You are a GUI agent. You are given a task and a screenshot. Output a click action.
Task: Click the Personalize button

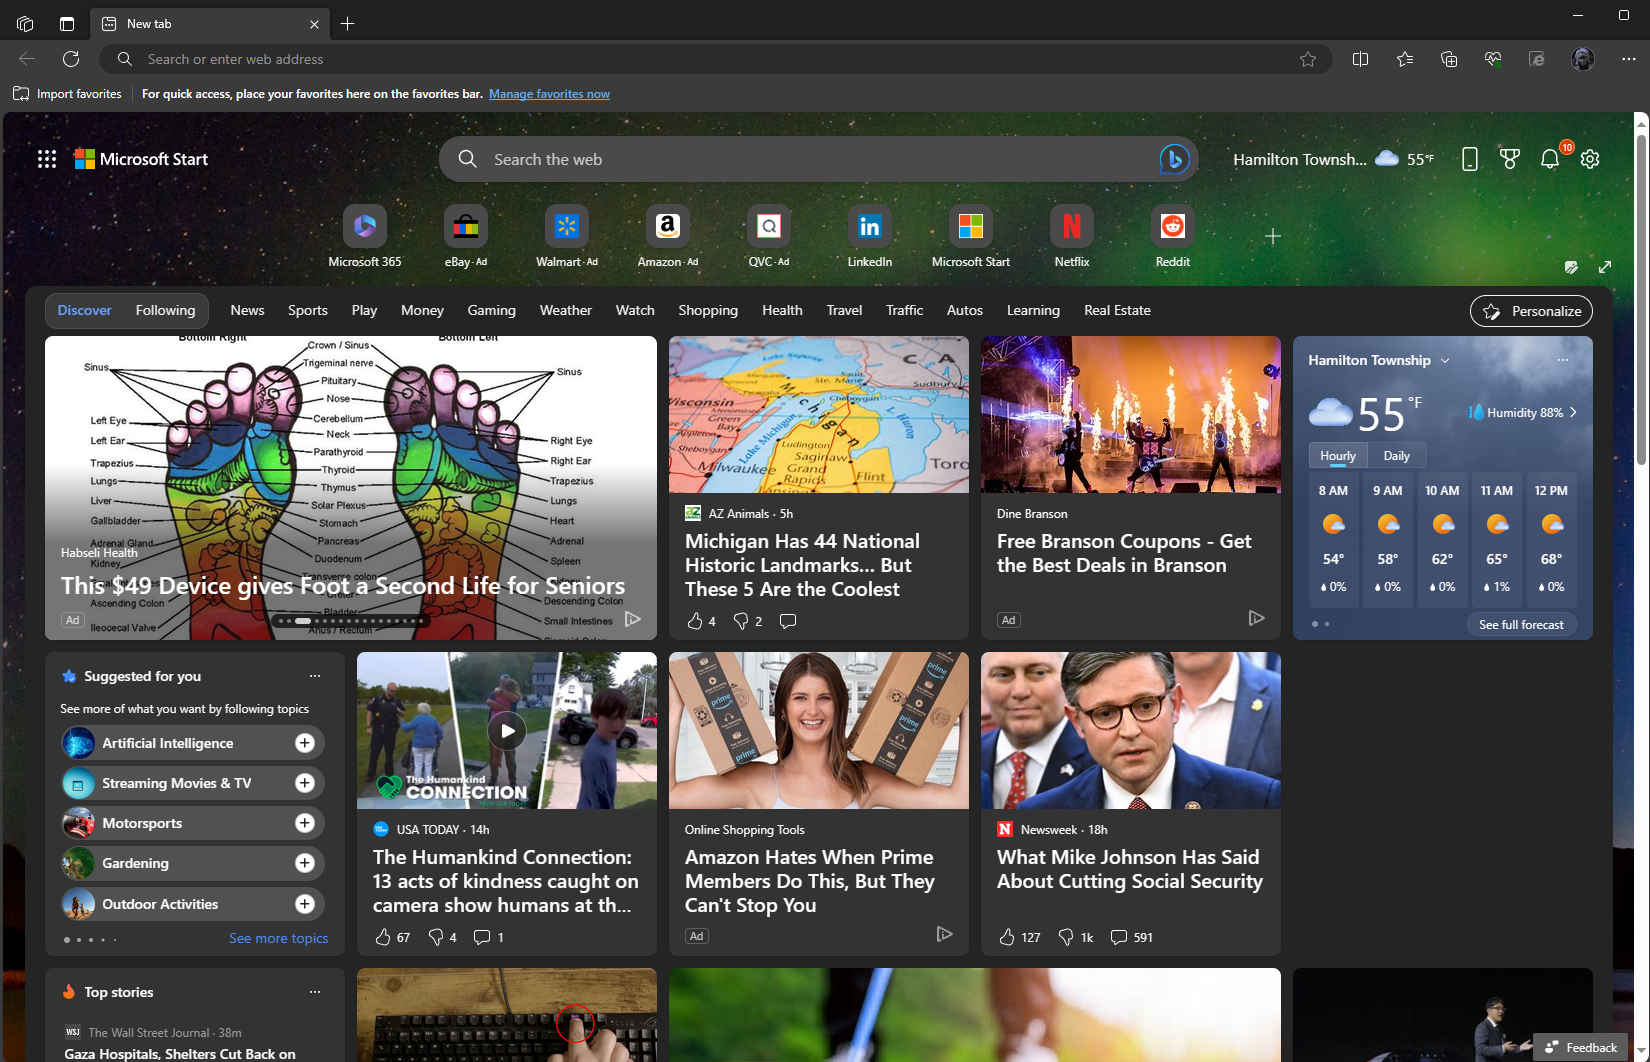point(1531,311)
